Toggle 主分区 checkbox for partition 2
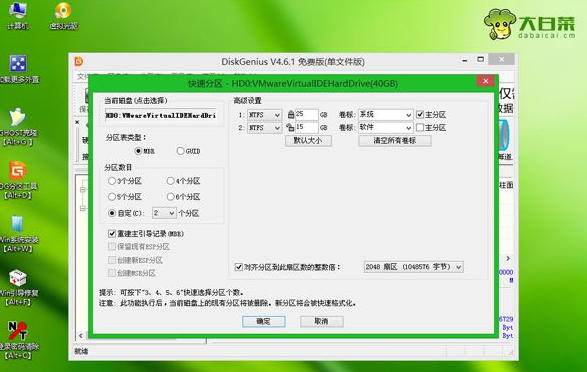Viewport: 587px width, 372px height. click(431, 128)
